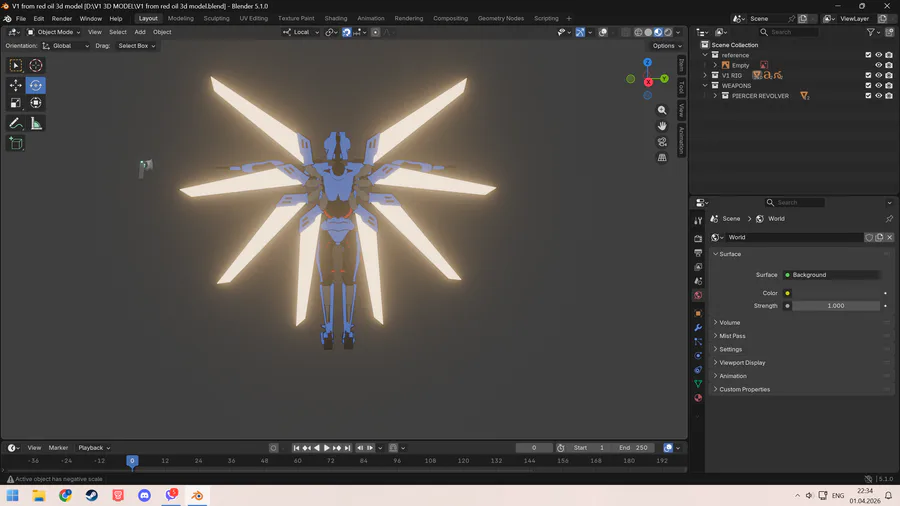Viewport: 900px width, 506px height.
Task: Select the Rotate tool
Action: (36, 85)
